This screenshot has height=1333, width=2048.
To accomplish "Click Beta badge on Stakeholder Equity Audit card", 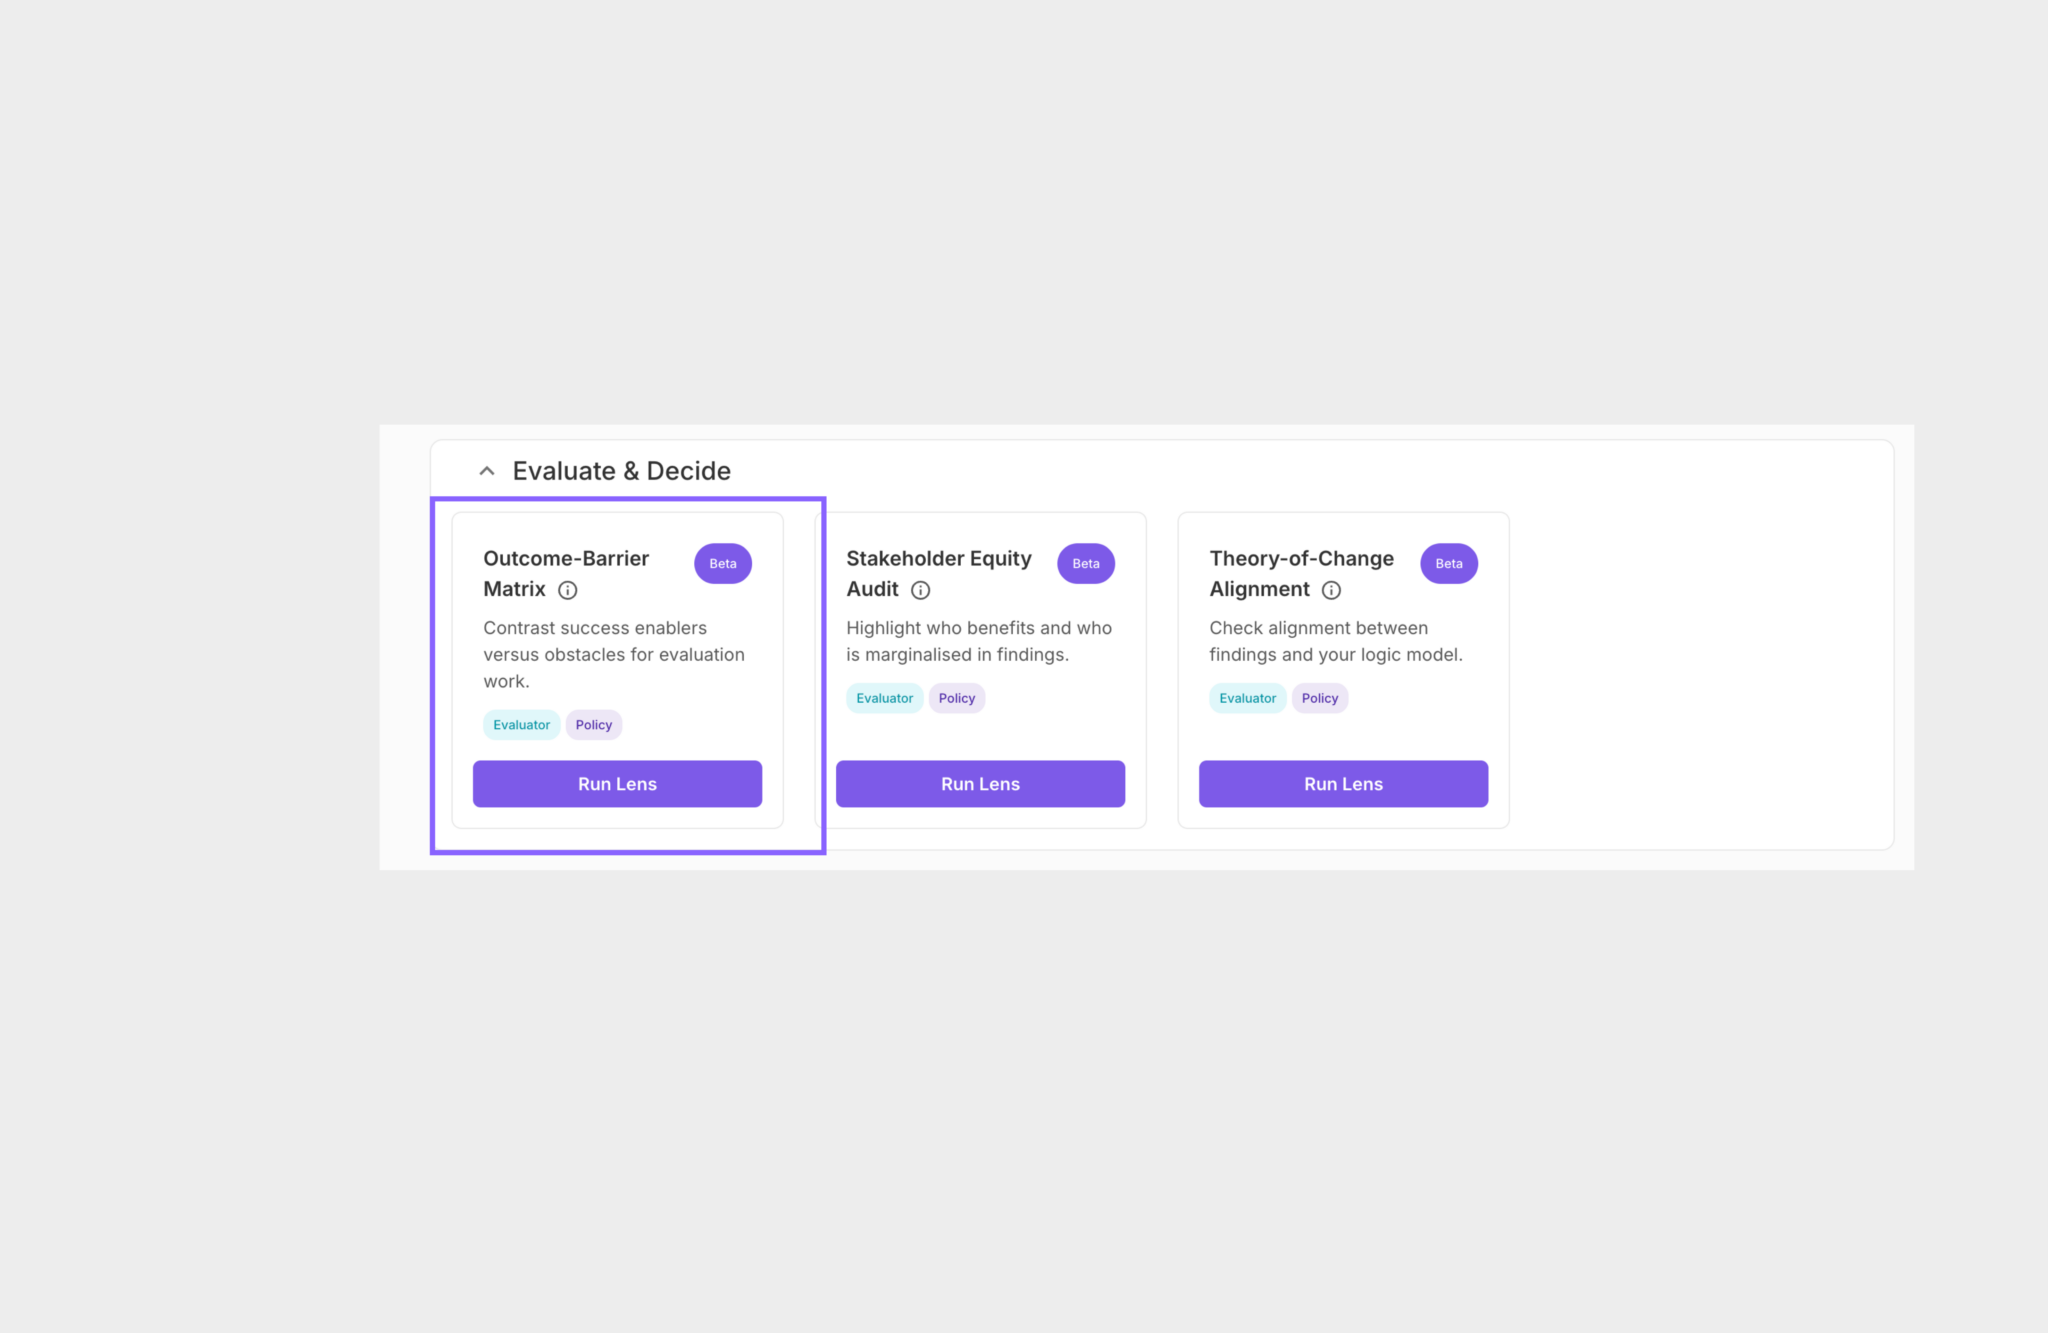I will point(1085,564).
